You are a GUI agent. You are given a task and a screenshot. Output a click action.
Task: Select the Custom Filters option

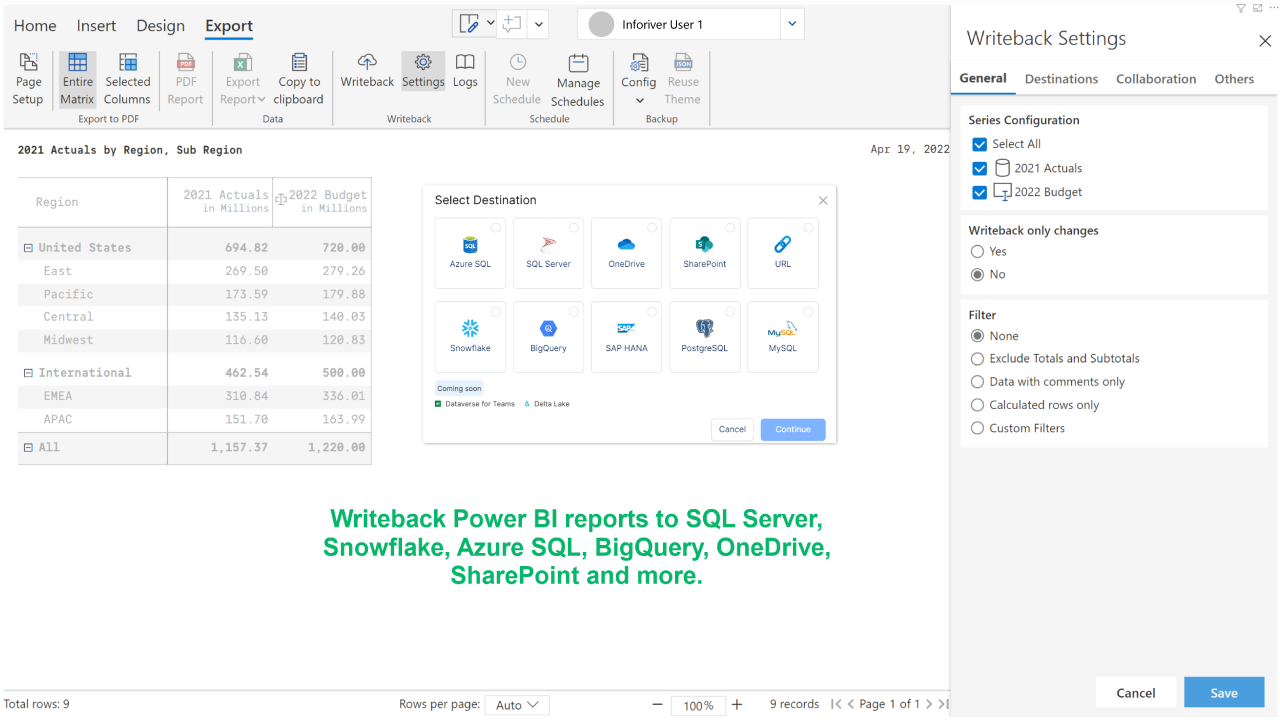(978, 428)
